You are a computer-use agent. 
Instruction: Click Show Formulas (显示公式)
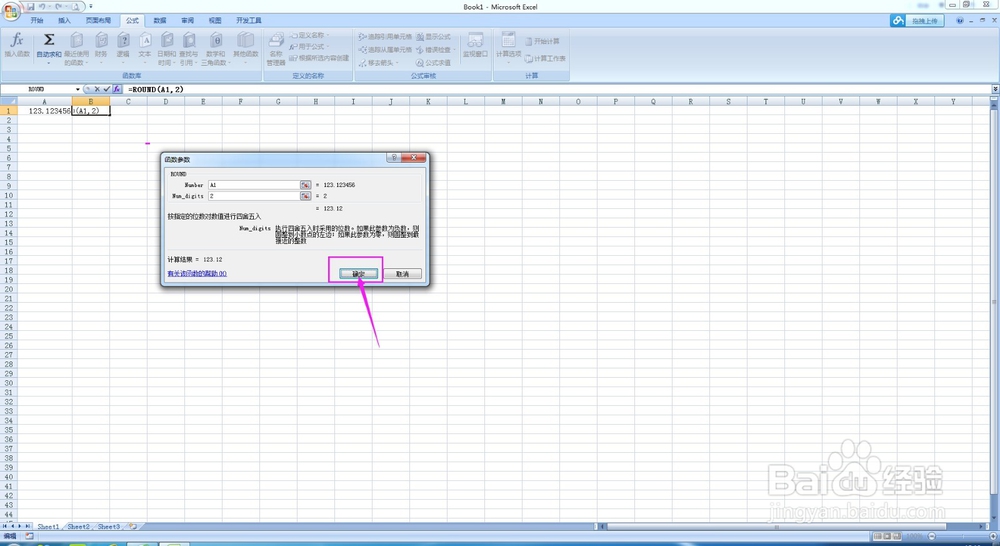click(x=434, y=37)
